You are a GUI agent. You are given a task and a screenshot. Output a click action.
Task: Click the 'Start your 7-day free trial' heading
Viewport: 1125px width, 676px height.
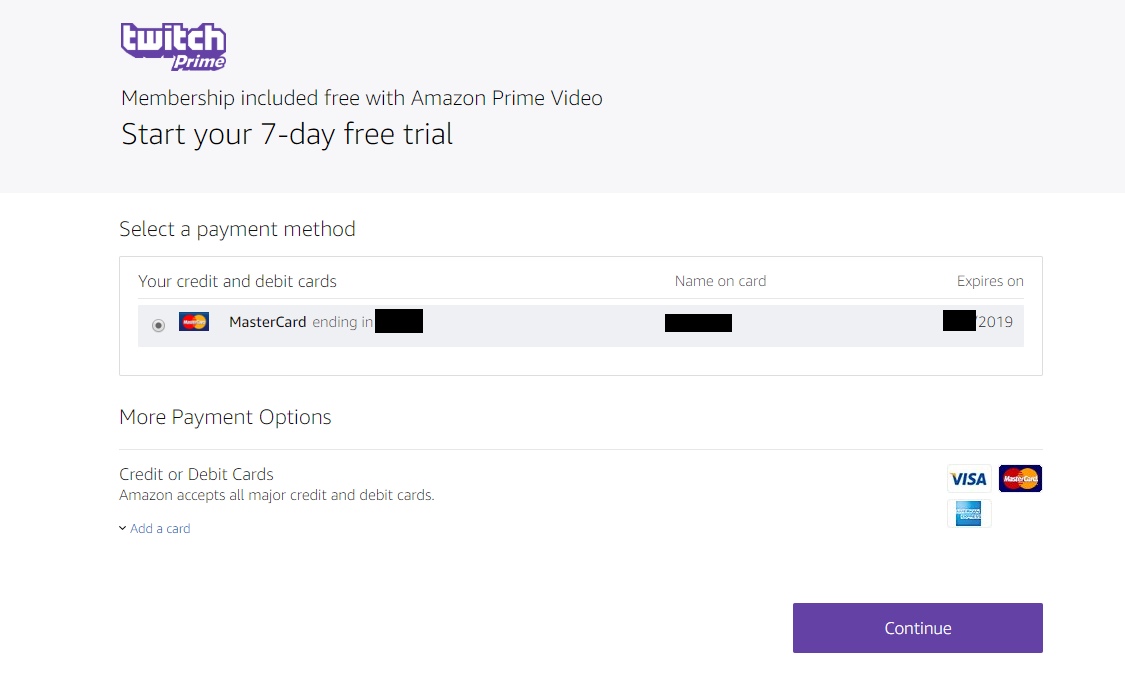287,134
